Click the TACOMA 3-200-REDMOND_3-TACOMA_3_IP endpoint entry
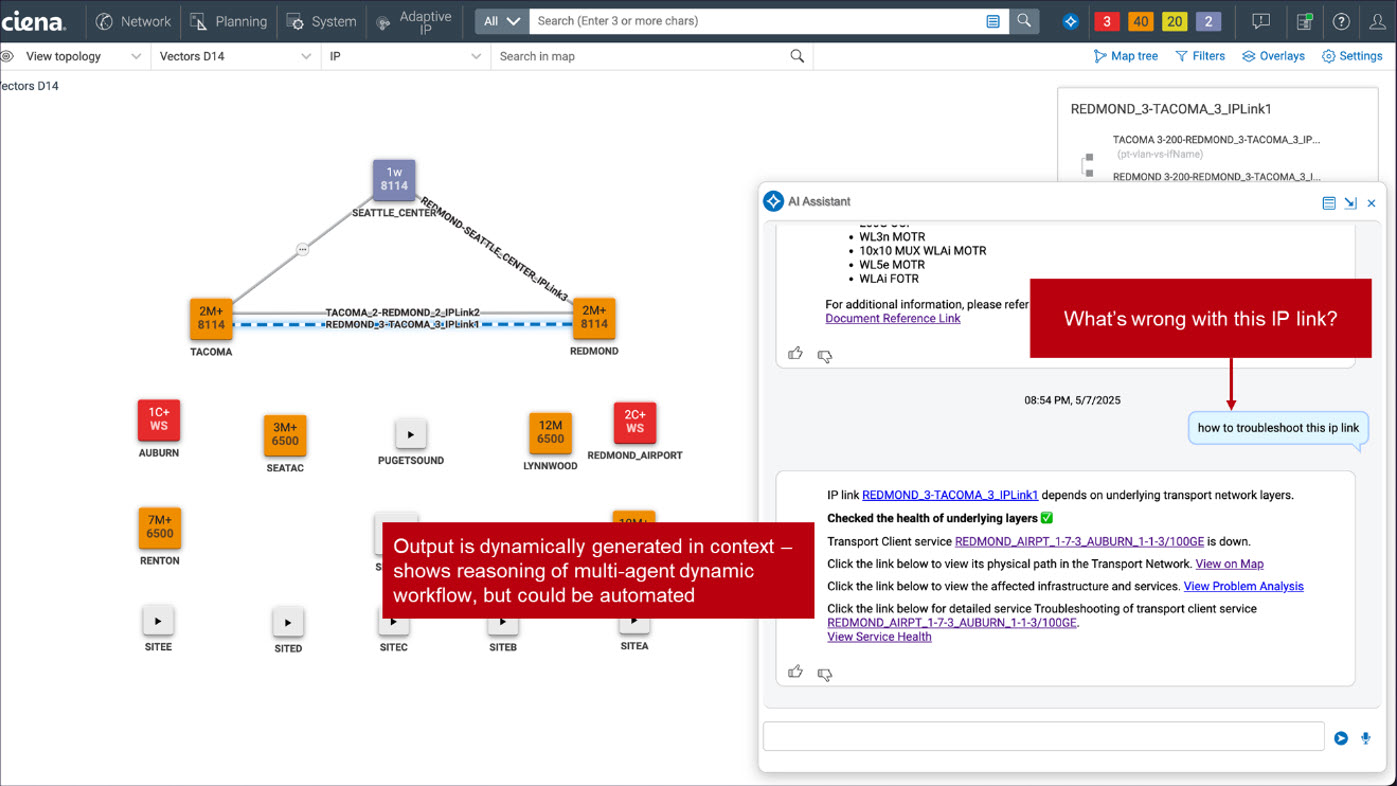 coord(1216,140)
